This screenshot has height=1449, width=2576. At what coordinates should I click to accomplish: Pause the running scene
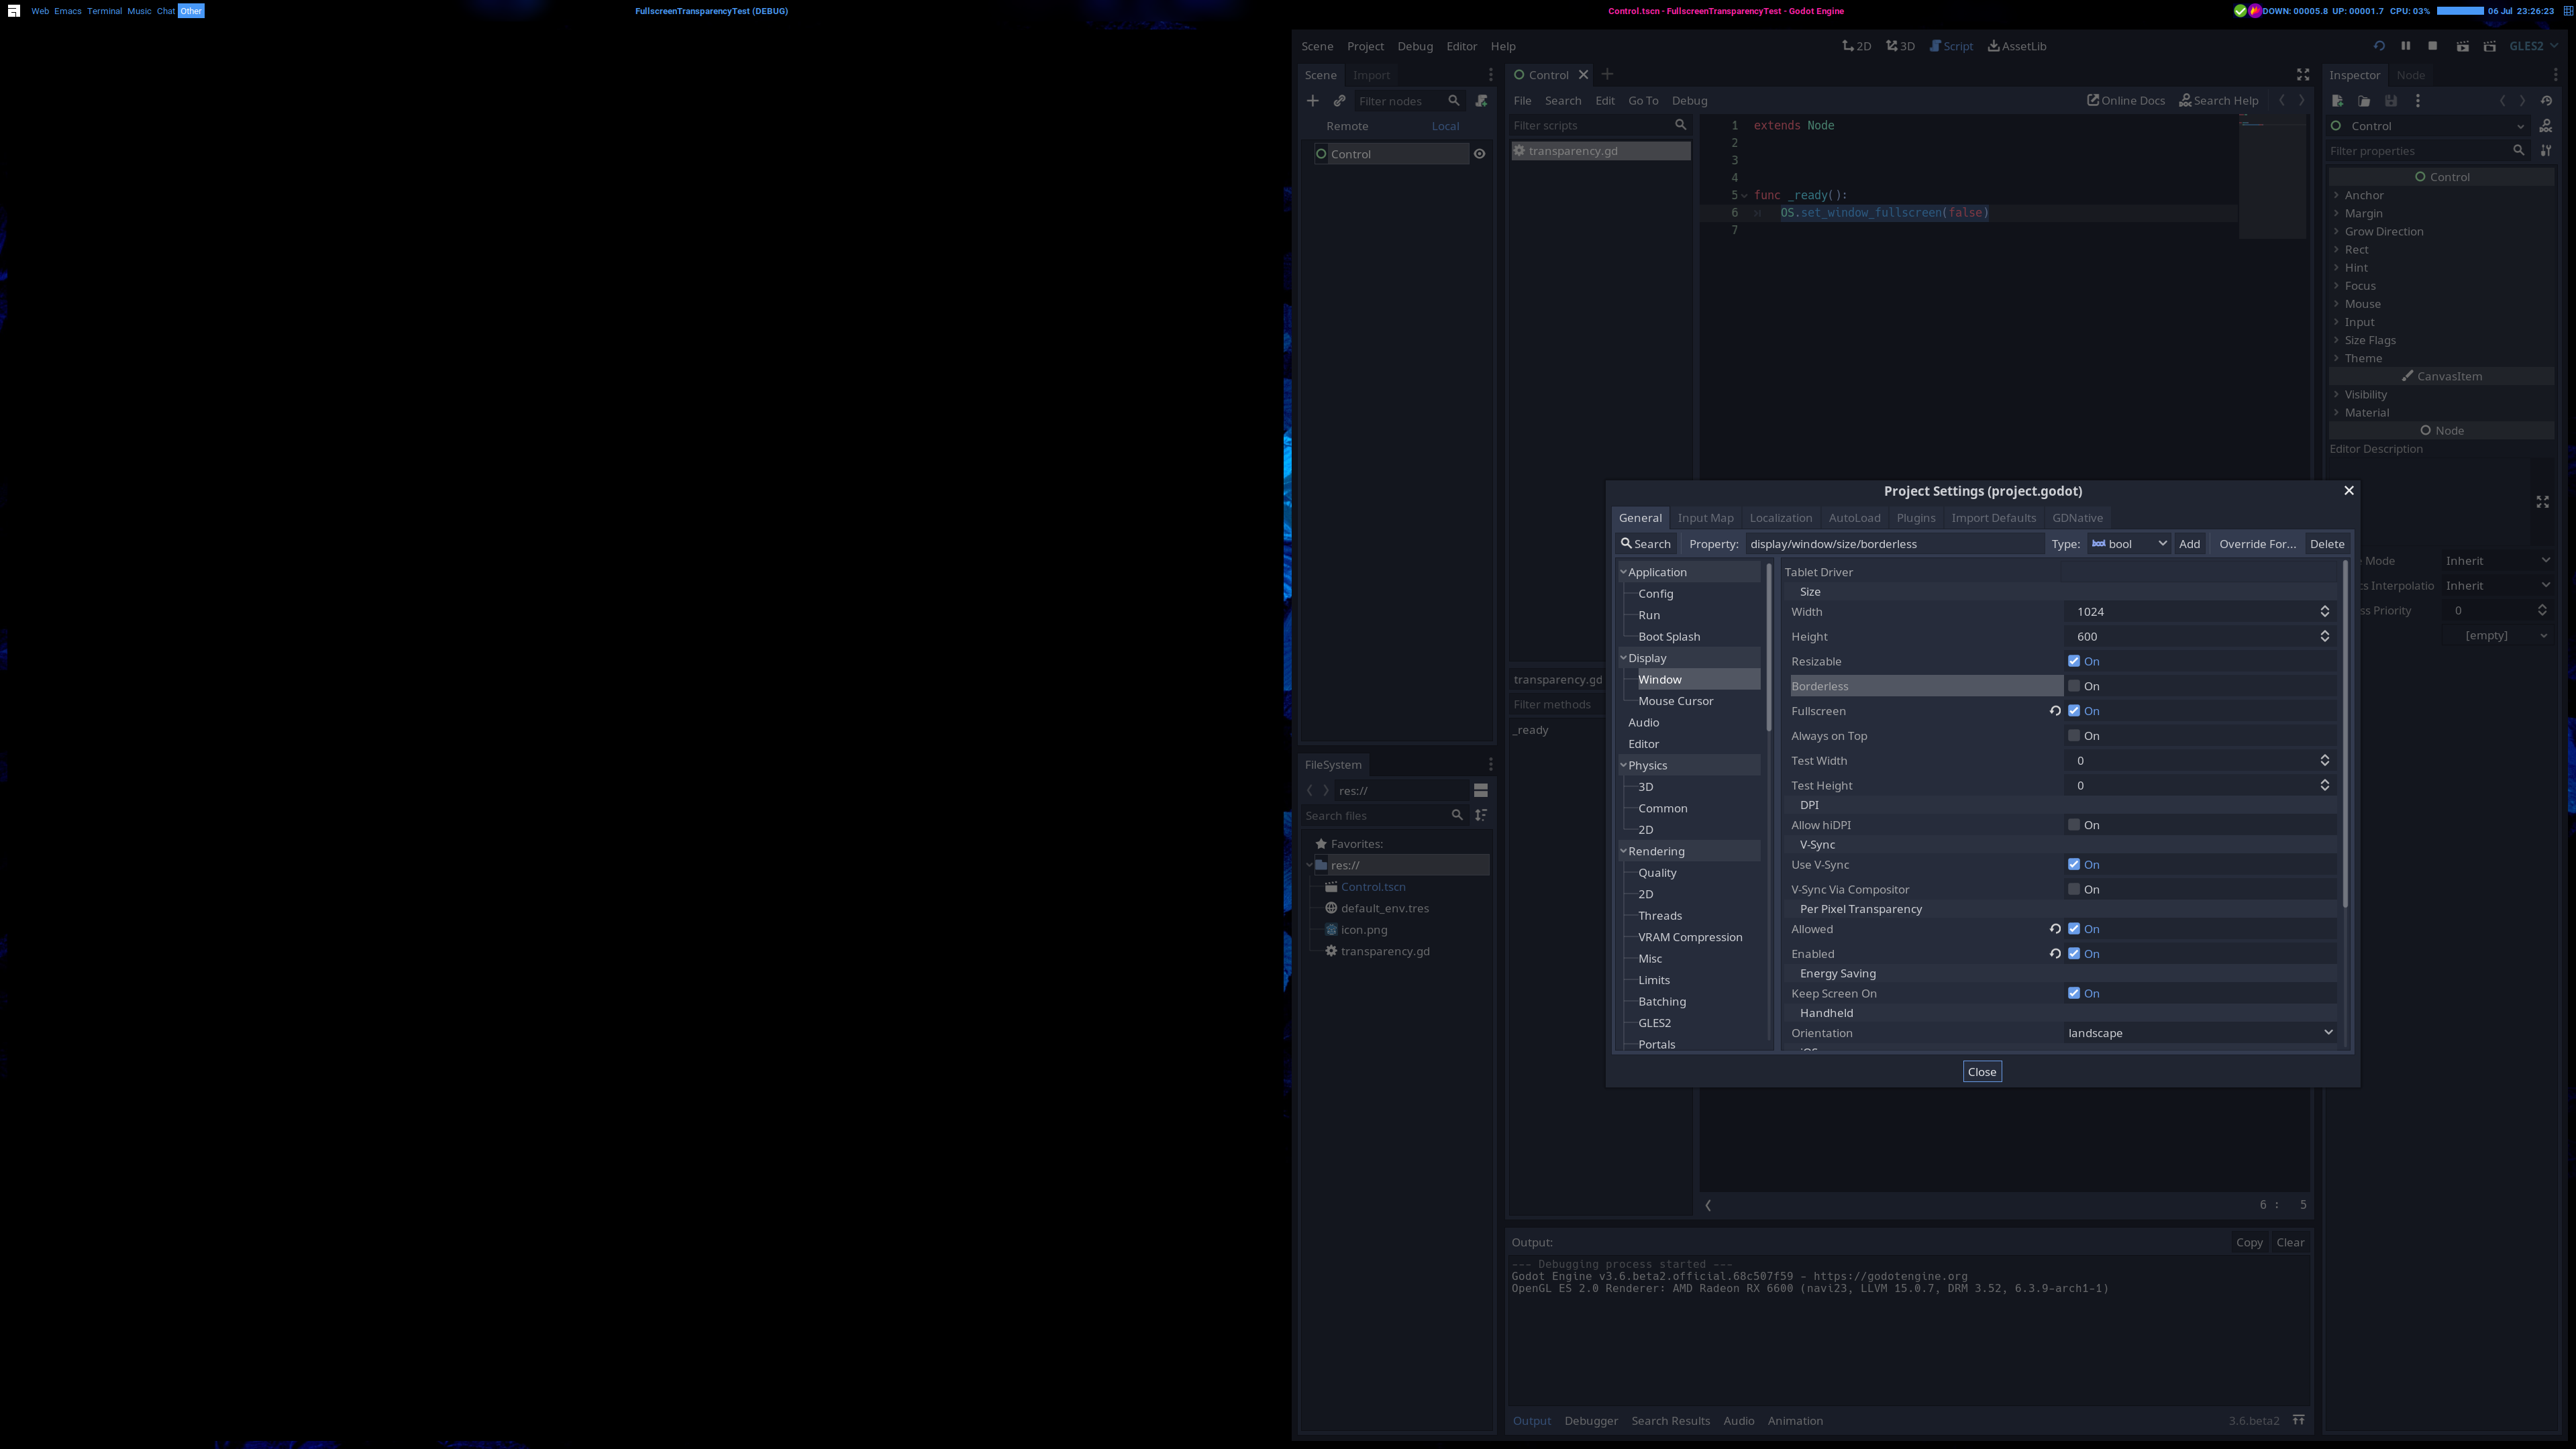2405,46
